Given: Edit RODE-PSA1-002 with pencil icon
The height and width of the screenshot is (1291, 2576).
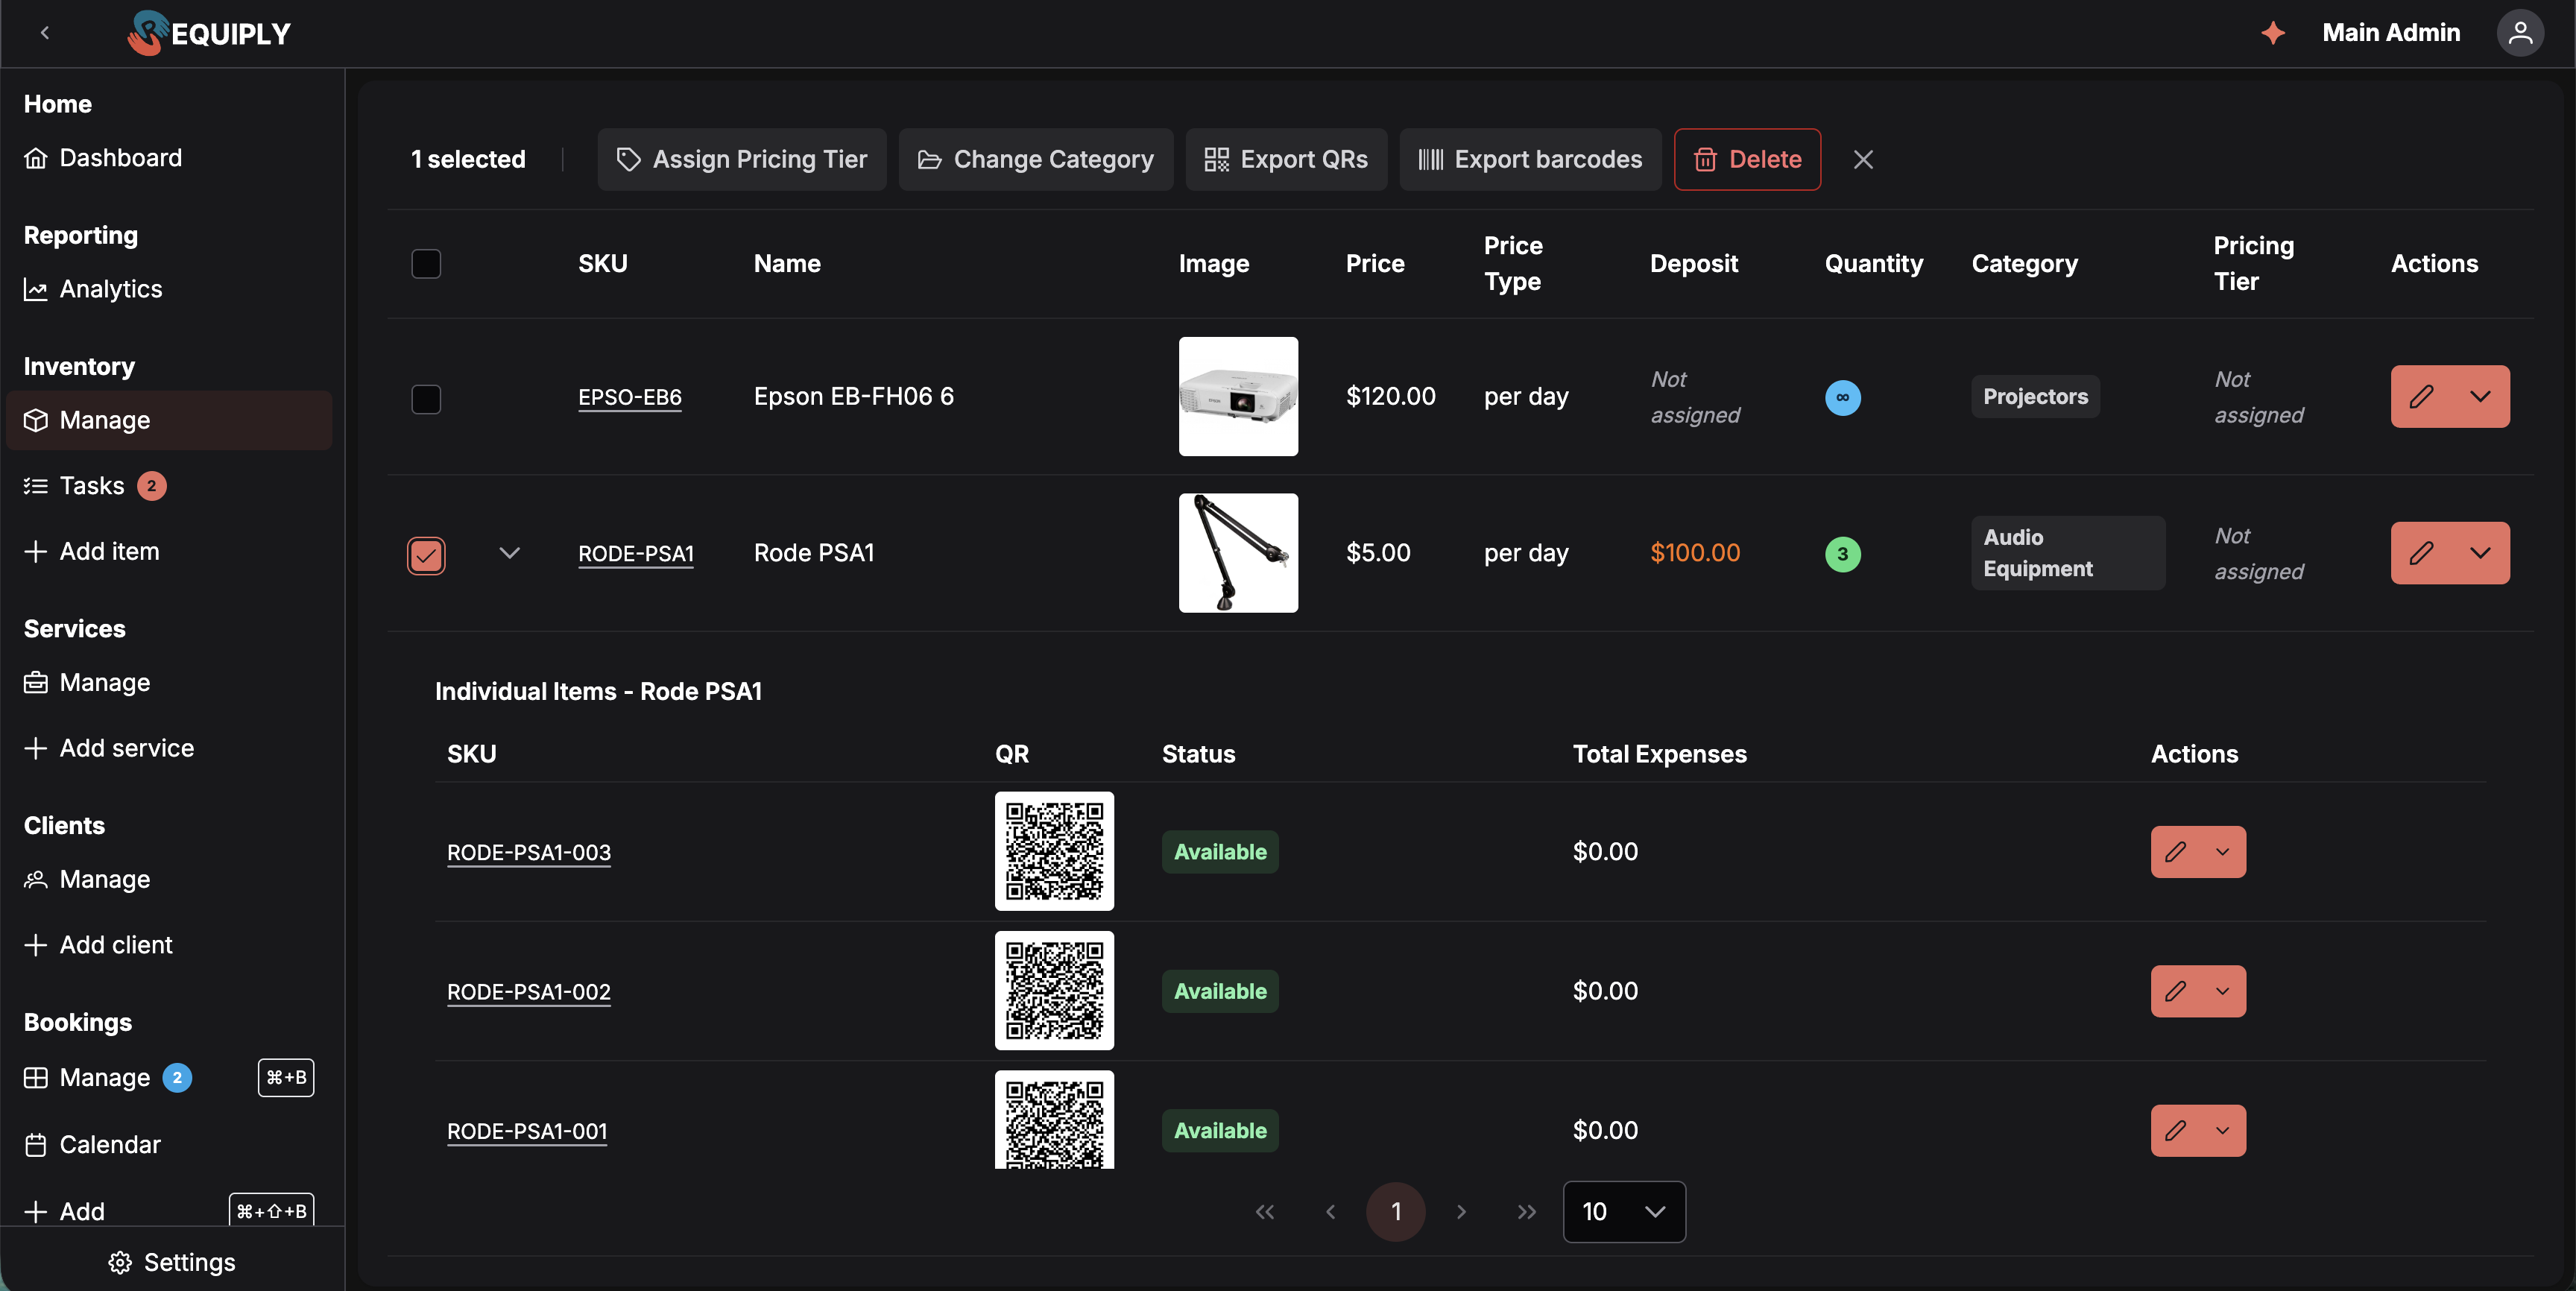Looking at the screenshot, I should click(x=2175, y=991).
